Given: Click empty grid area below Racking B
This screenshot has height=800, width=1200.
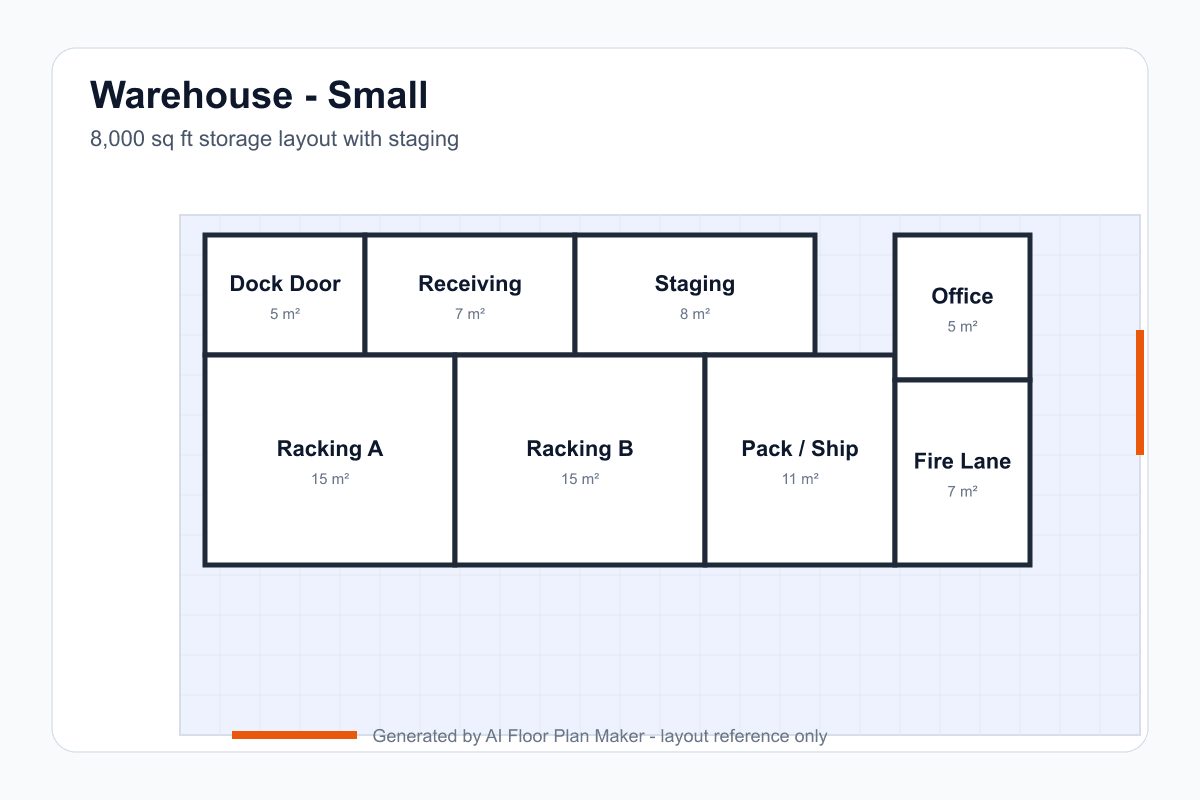Looking at the screenshot, I should (x=580, y=645).
